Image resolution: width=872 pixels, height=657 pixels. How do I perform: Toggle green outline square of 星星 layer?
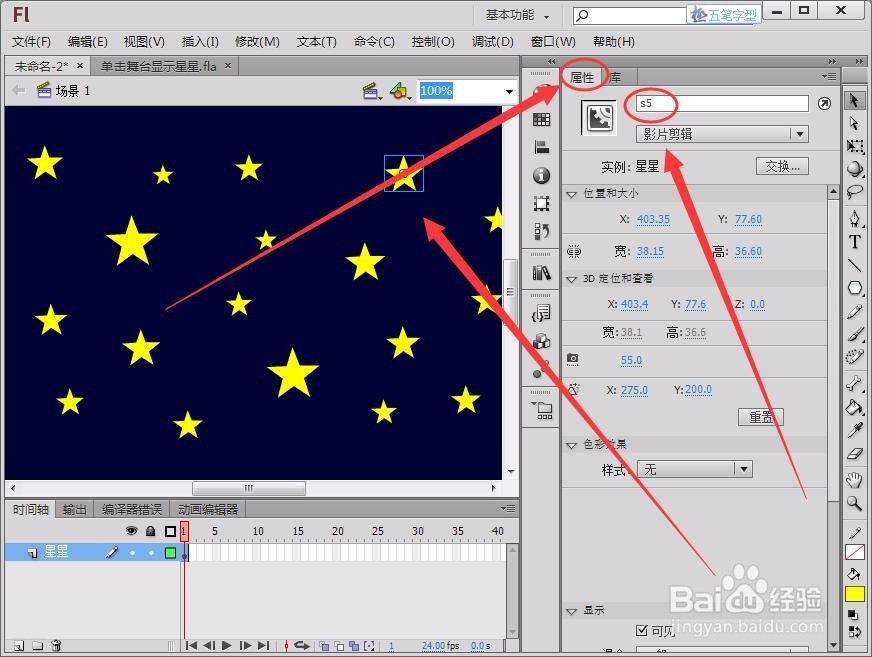coord(170,552)
